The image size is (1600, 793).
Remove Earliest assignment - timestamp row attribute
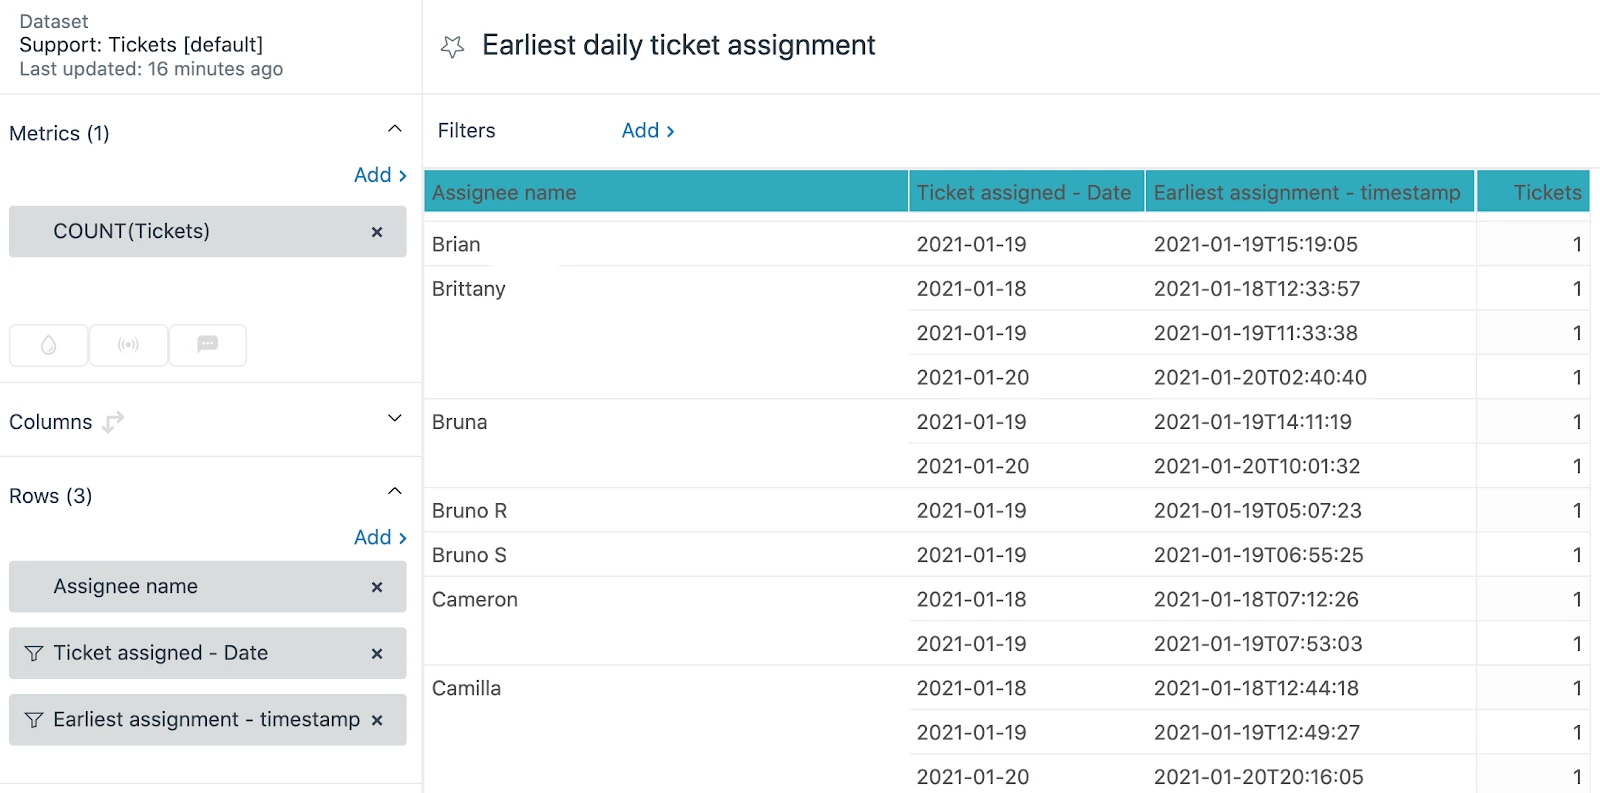377,720
